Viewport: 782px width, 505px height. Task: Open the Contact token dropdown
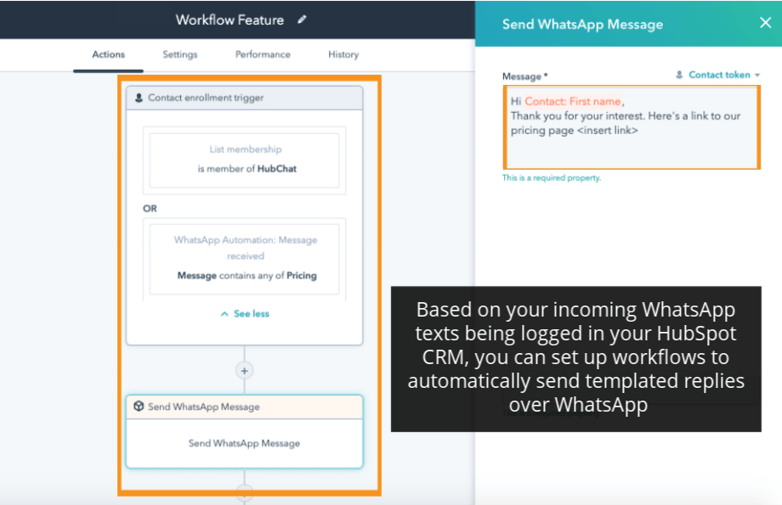coord(719,75)
